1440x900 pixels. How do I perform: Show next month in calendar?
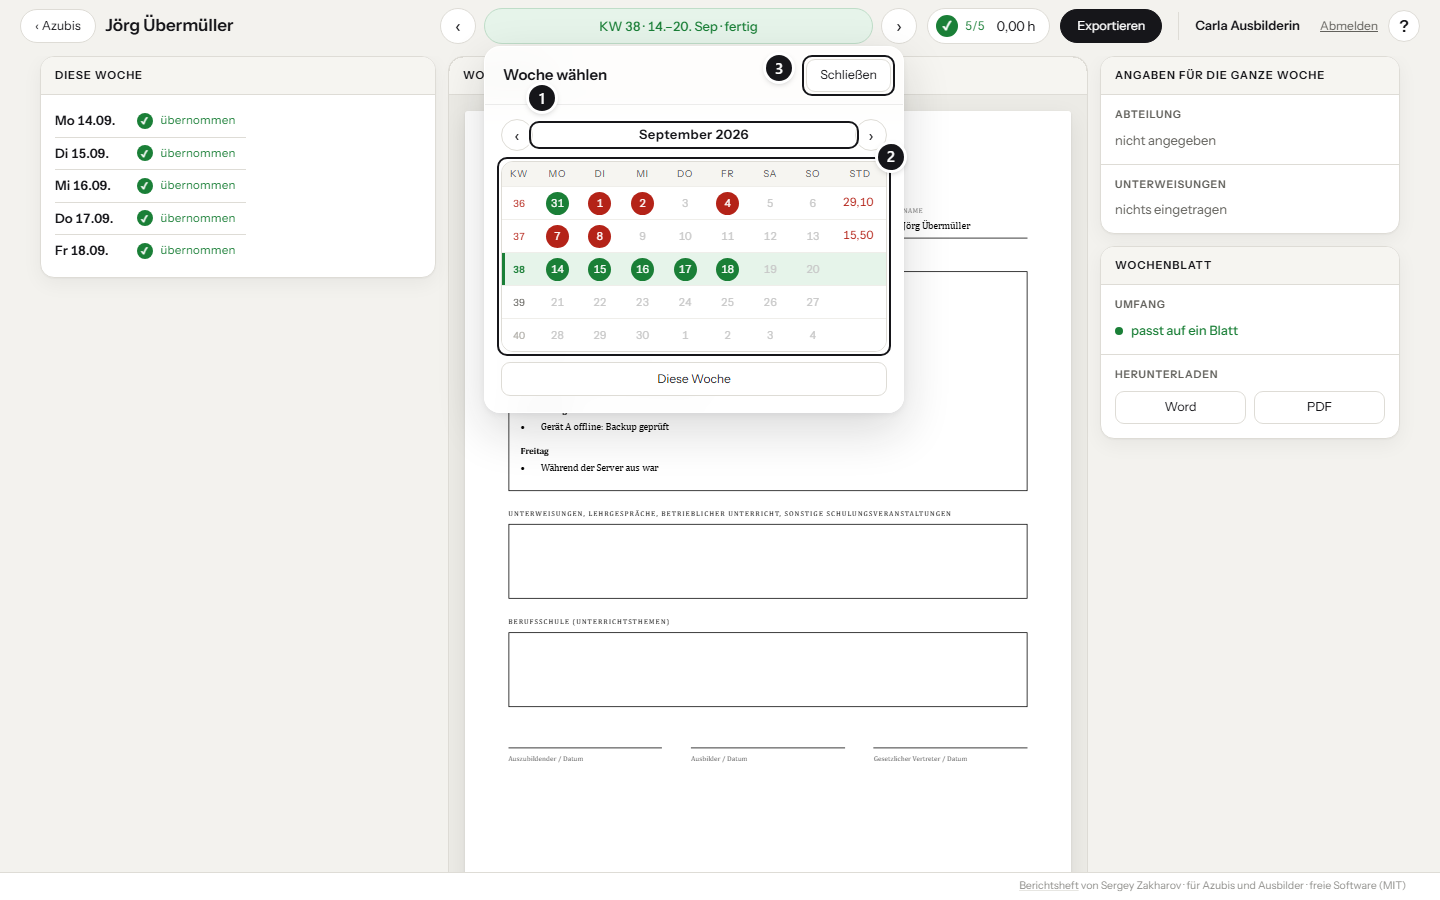coord(871,135)
